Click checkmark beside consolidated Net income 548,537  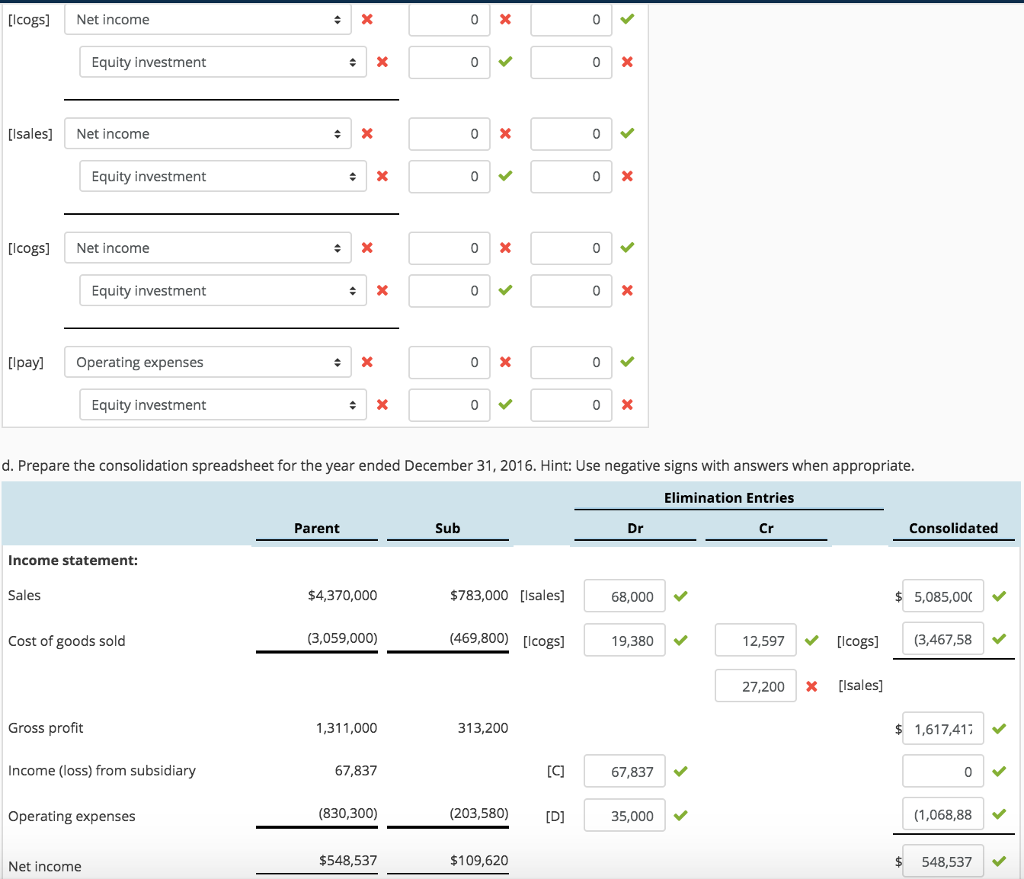(999, 861)
